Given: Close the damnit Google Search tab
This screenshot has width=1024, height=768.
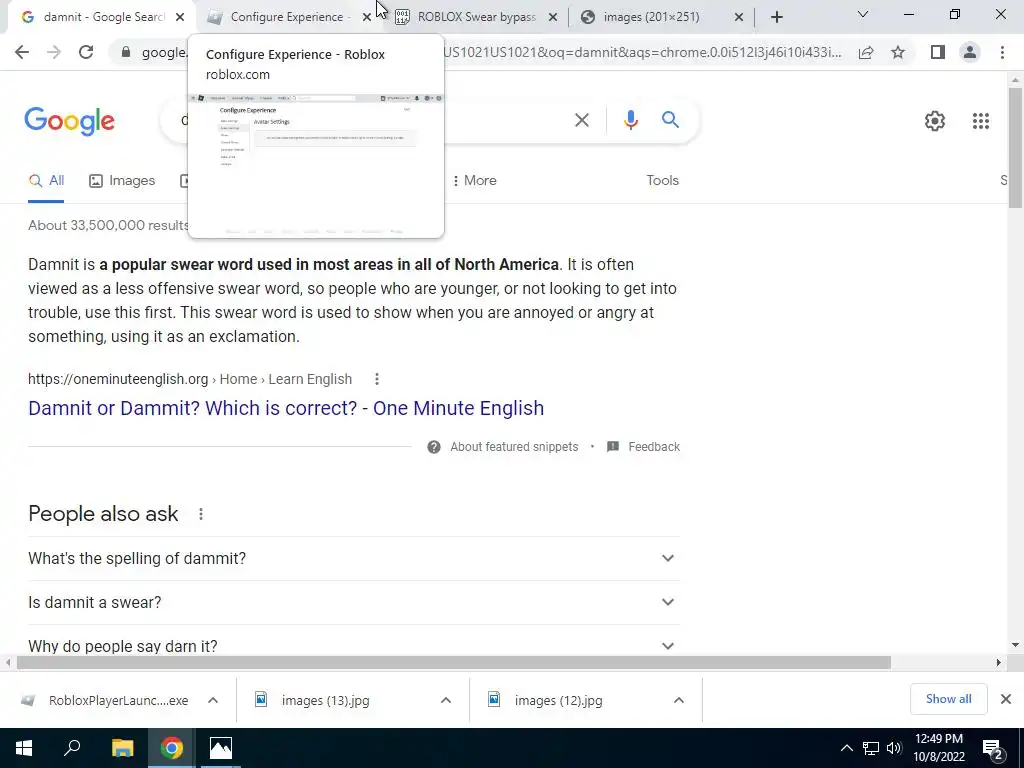Looking at the screenshot, I should (x=180, y=18).
